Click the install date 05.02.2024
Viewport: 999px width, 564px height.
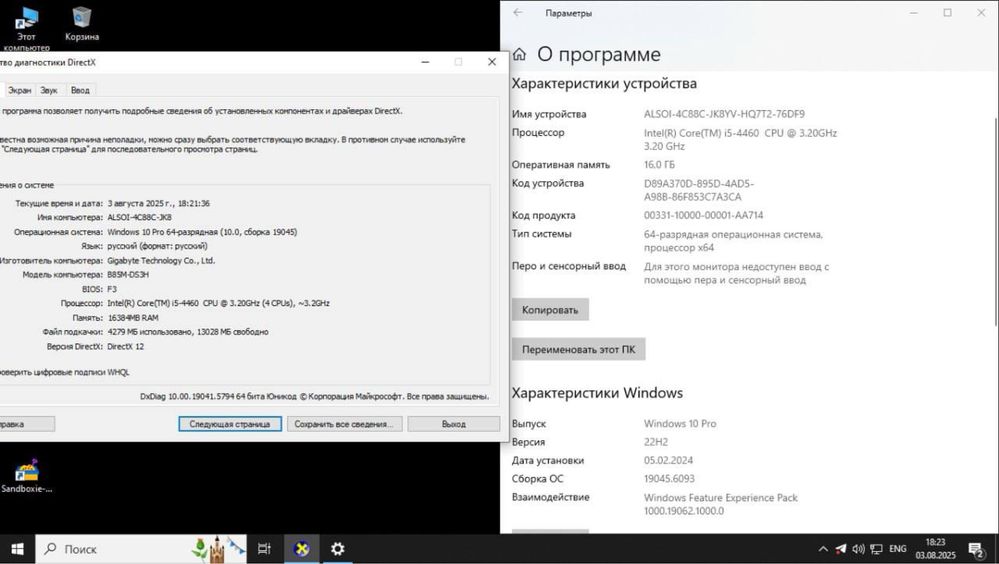[x=668, y=460]
